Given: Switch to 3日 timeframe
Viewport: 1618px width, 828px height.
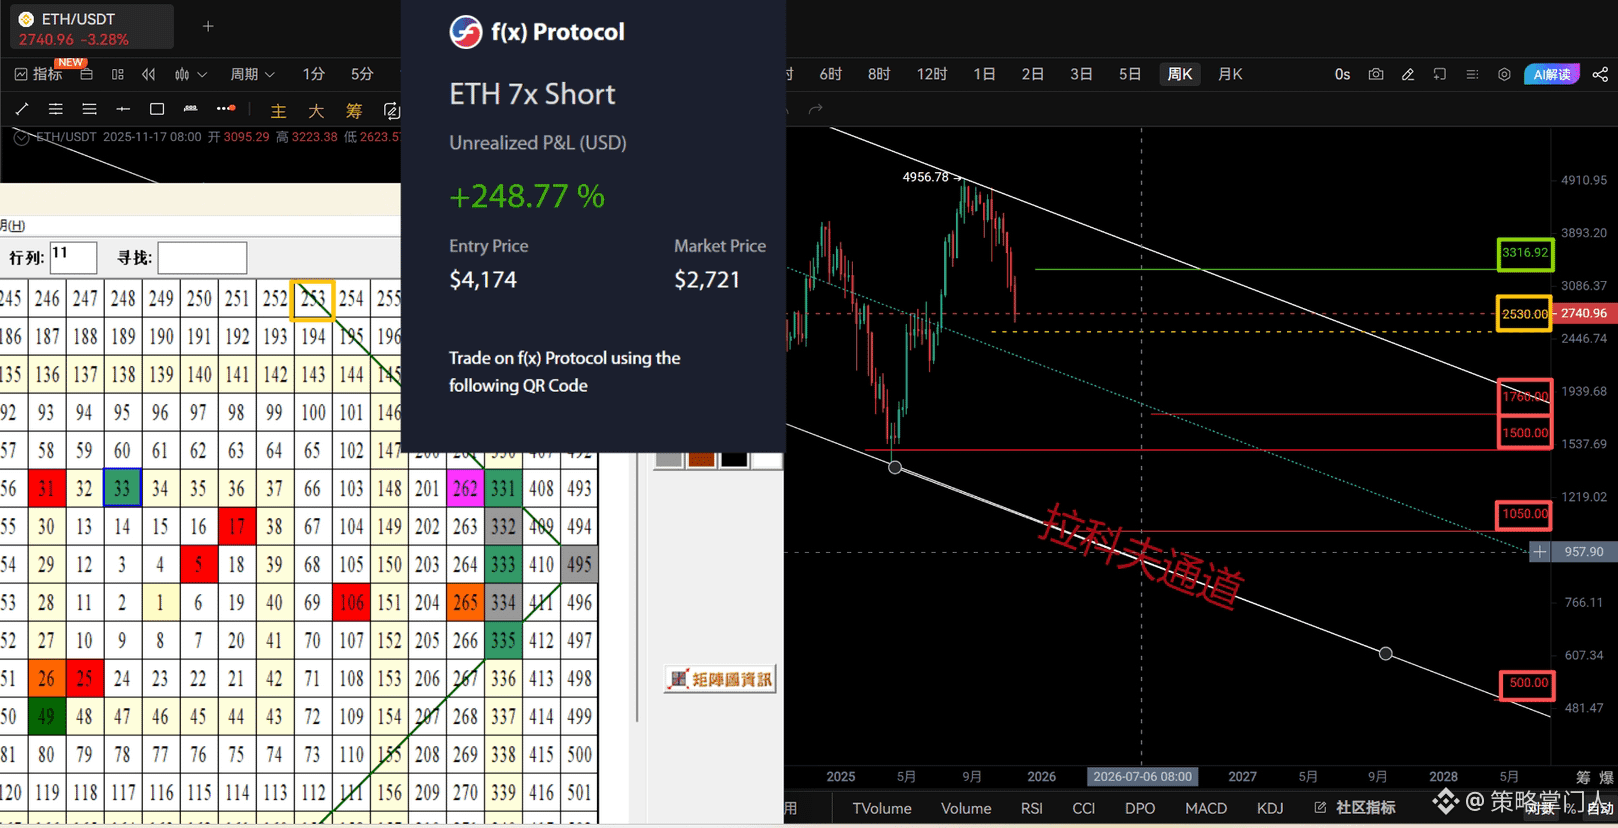Looking at the screenshot, I should click(1081, 74).
